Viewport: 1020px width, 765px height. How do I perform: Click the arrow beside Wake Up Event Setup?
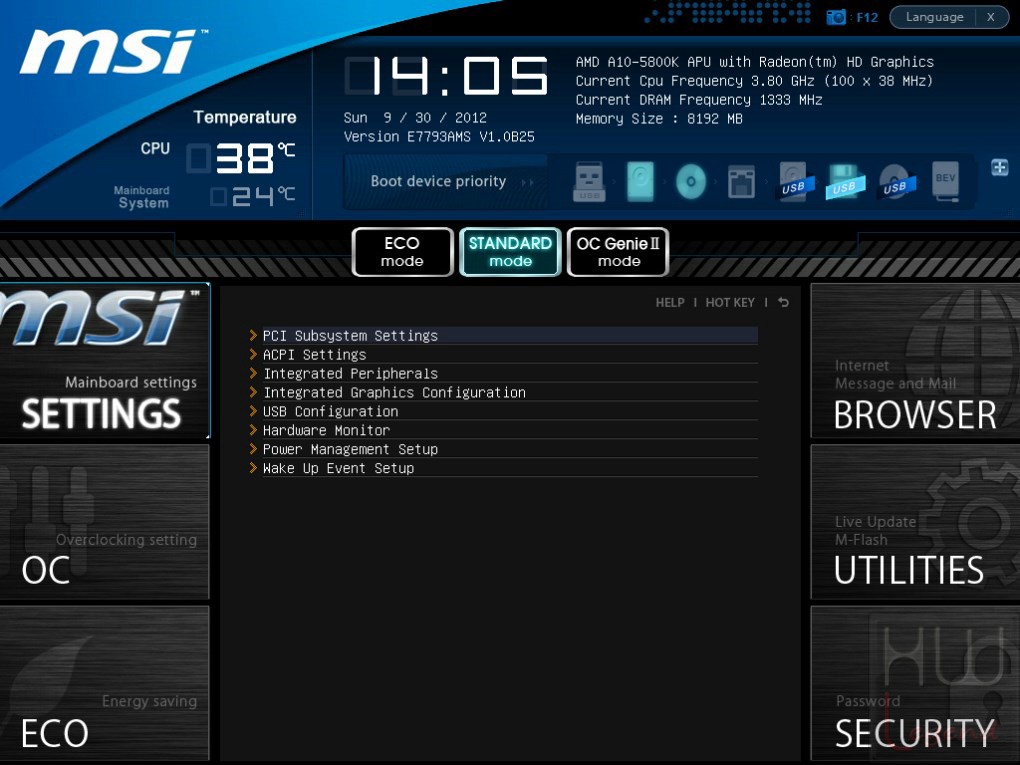coord(253,467)
